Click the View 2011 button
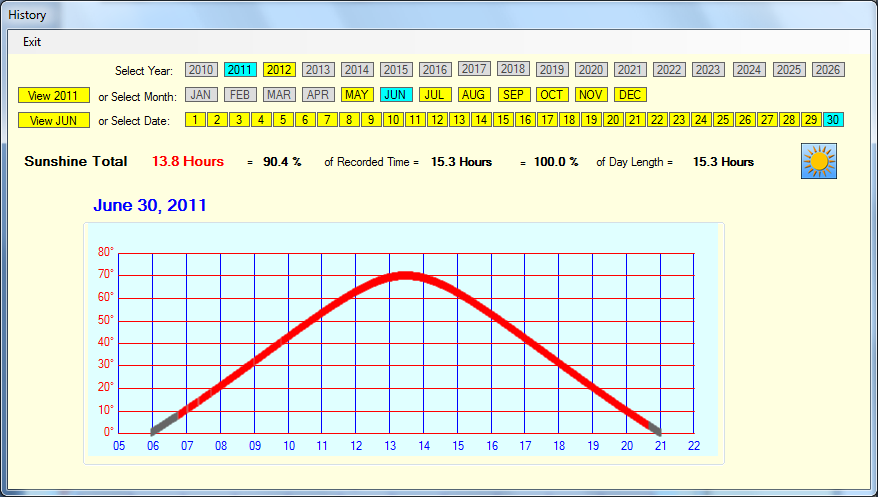 click(54, 96)
